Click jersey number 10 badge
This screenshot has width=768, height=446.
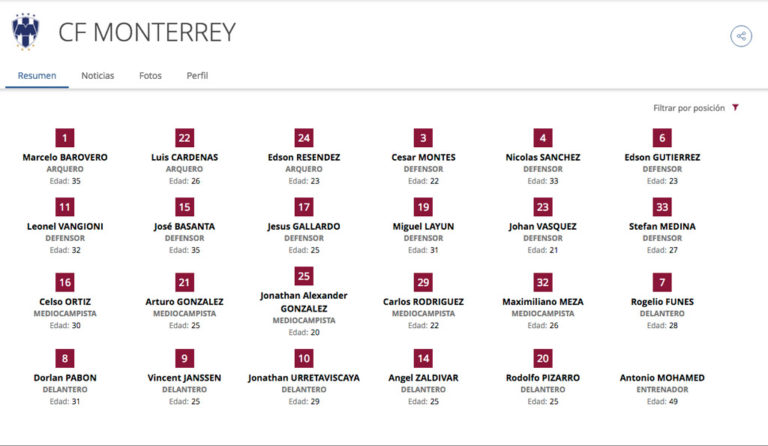(304, 358)
